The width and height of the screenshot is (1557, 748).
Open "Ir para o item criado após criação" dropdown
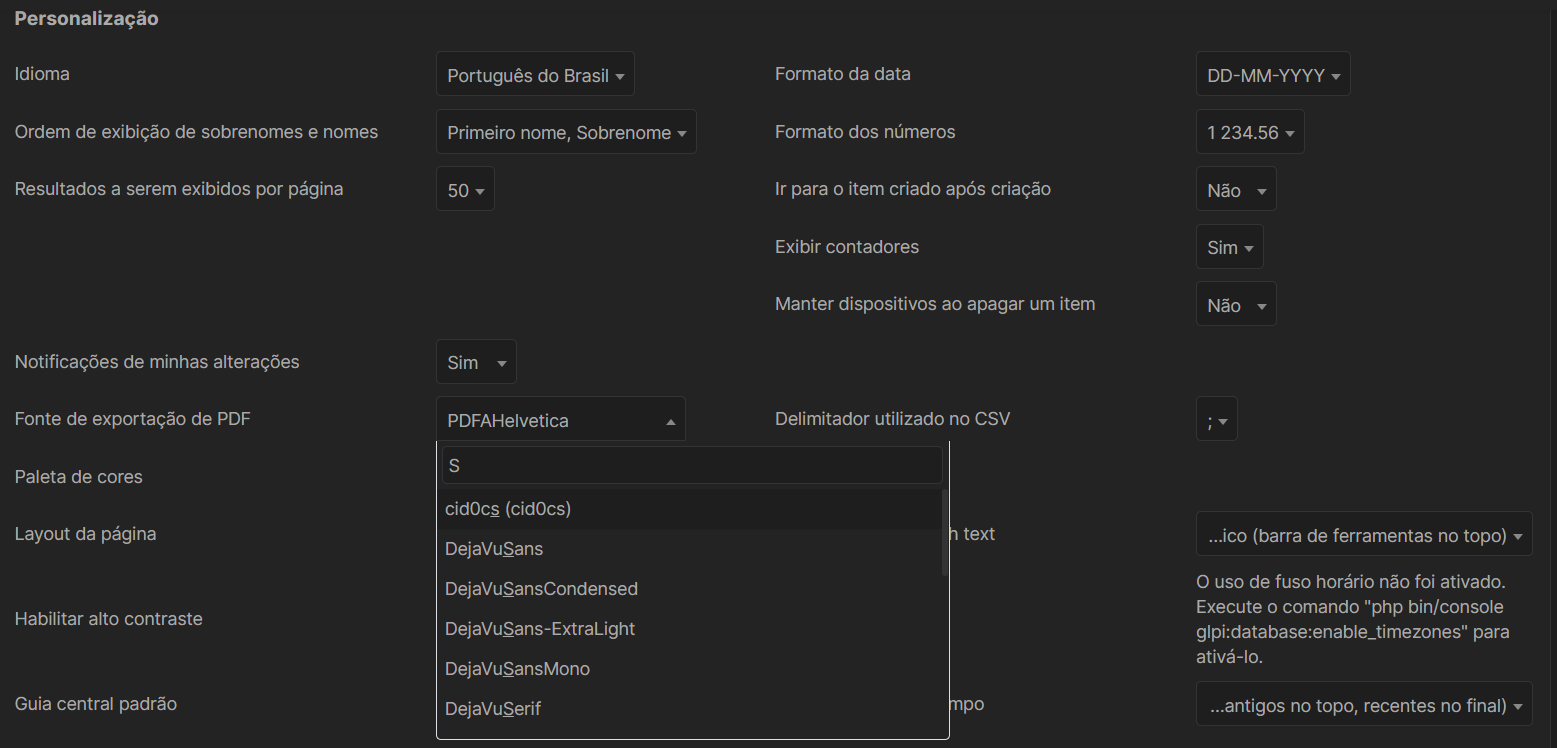1235,188
